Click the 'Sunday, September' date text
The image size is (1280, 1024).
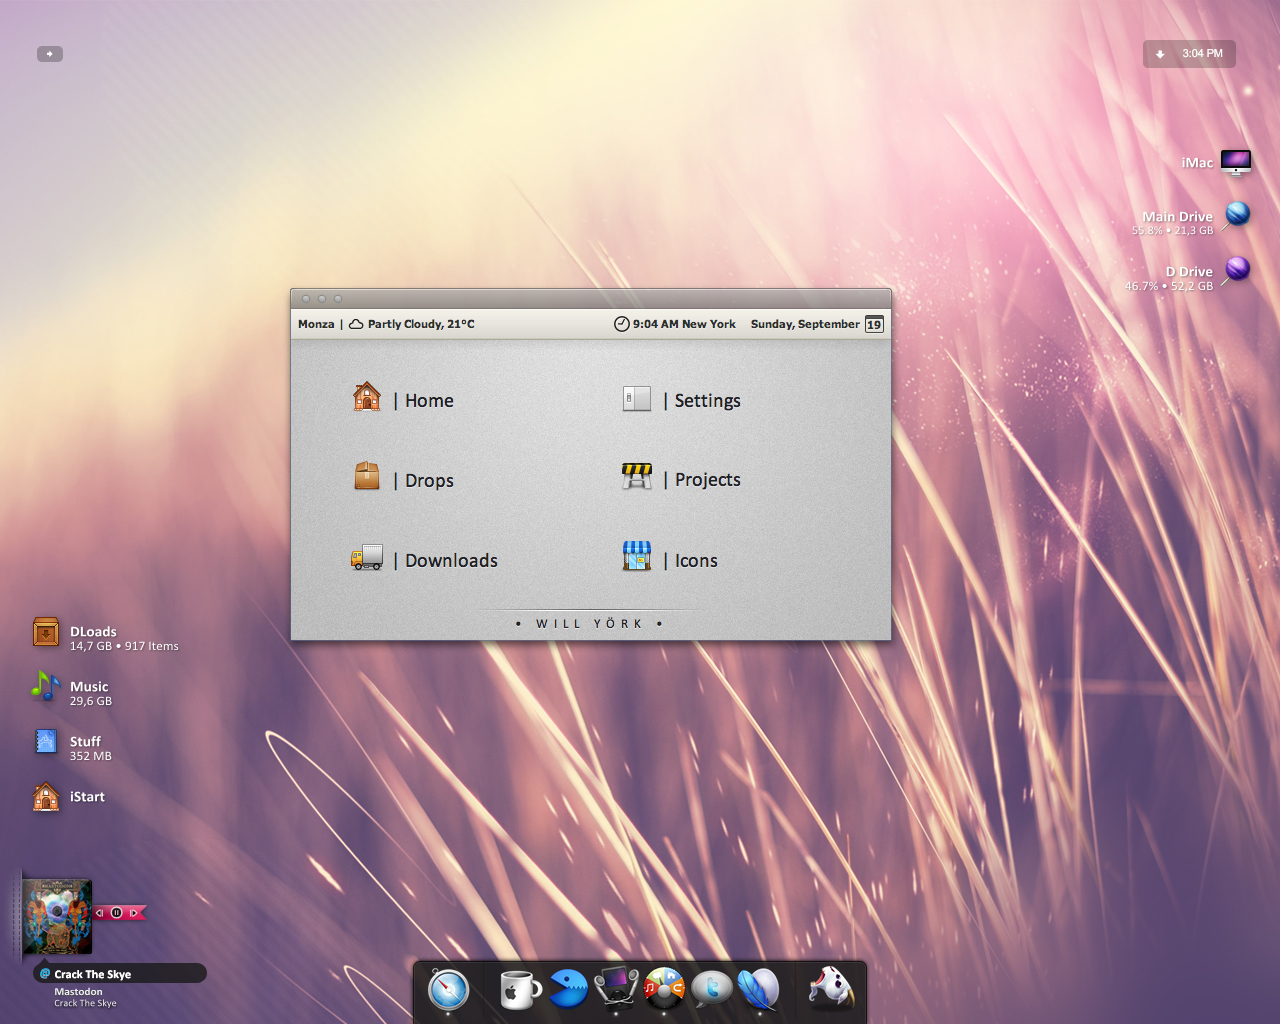(x=805, y=324)
